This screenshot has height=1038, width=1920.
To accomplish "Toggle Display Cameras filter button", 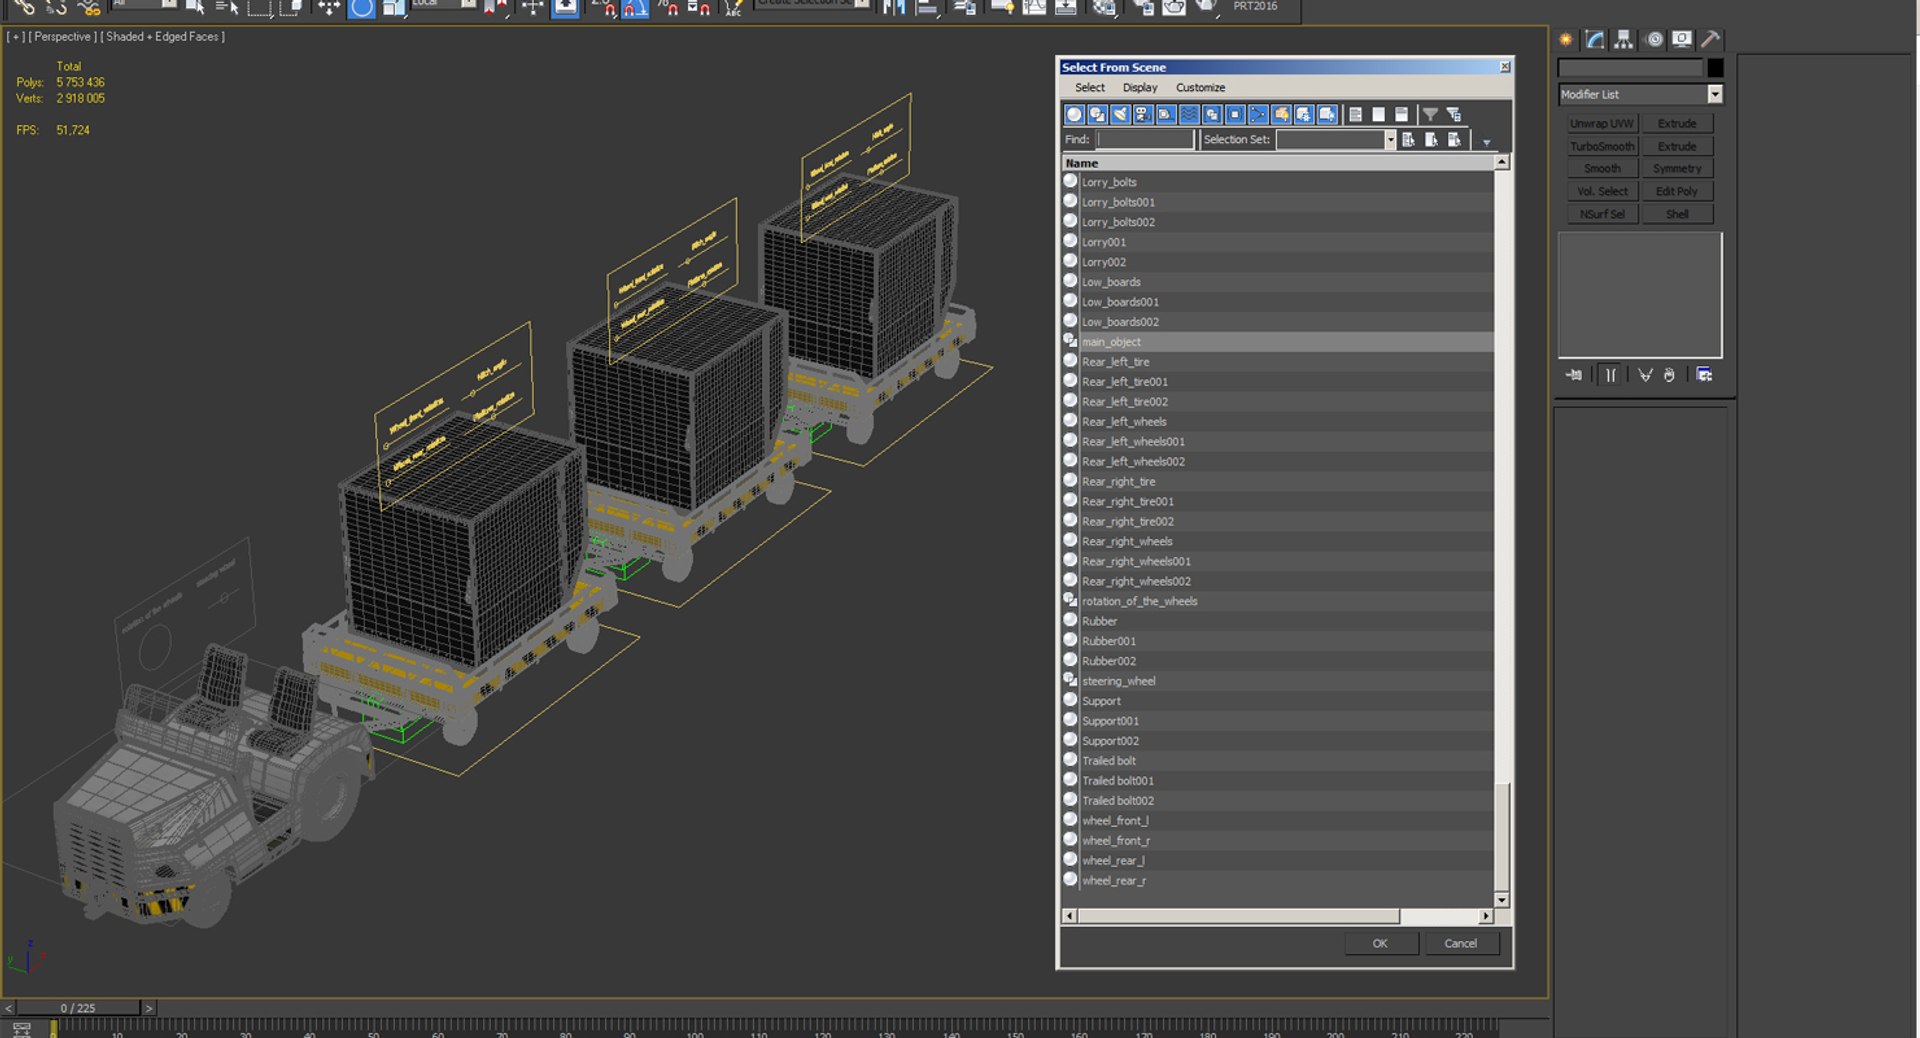I will point(1143,115).
